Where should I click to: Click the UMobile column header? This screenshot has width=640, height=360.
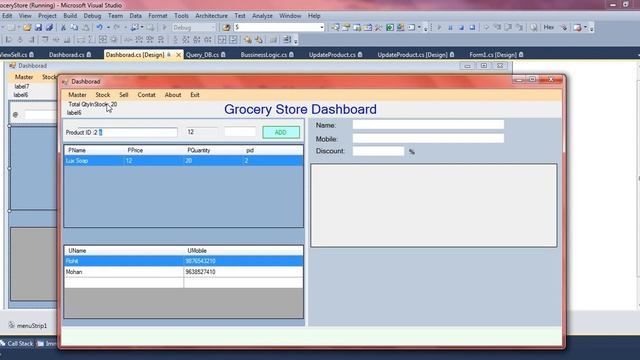click(243, 251)
